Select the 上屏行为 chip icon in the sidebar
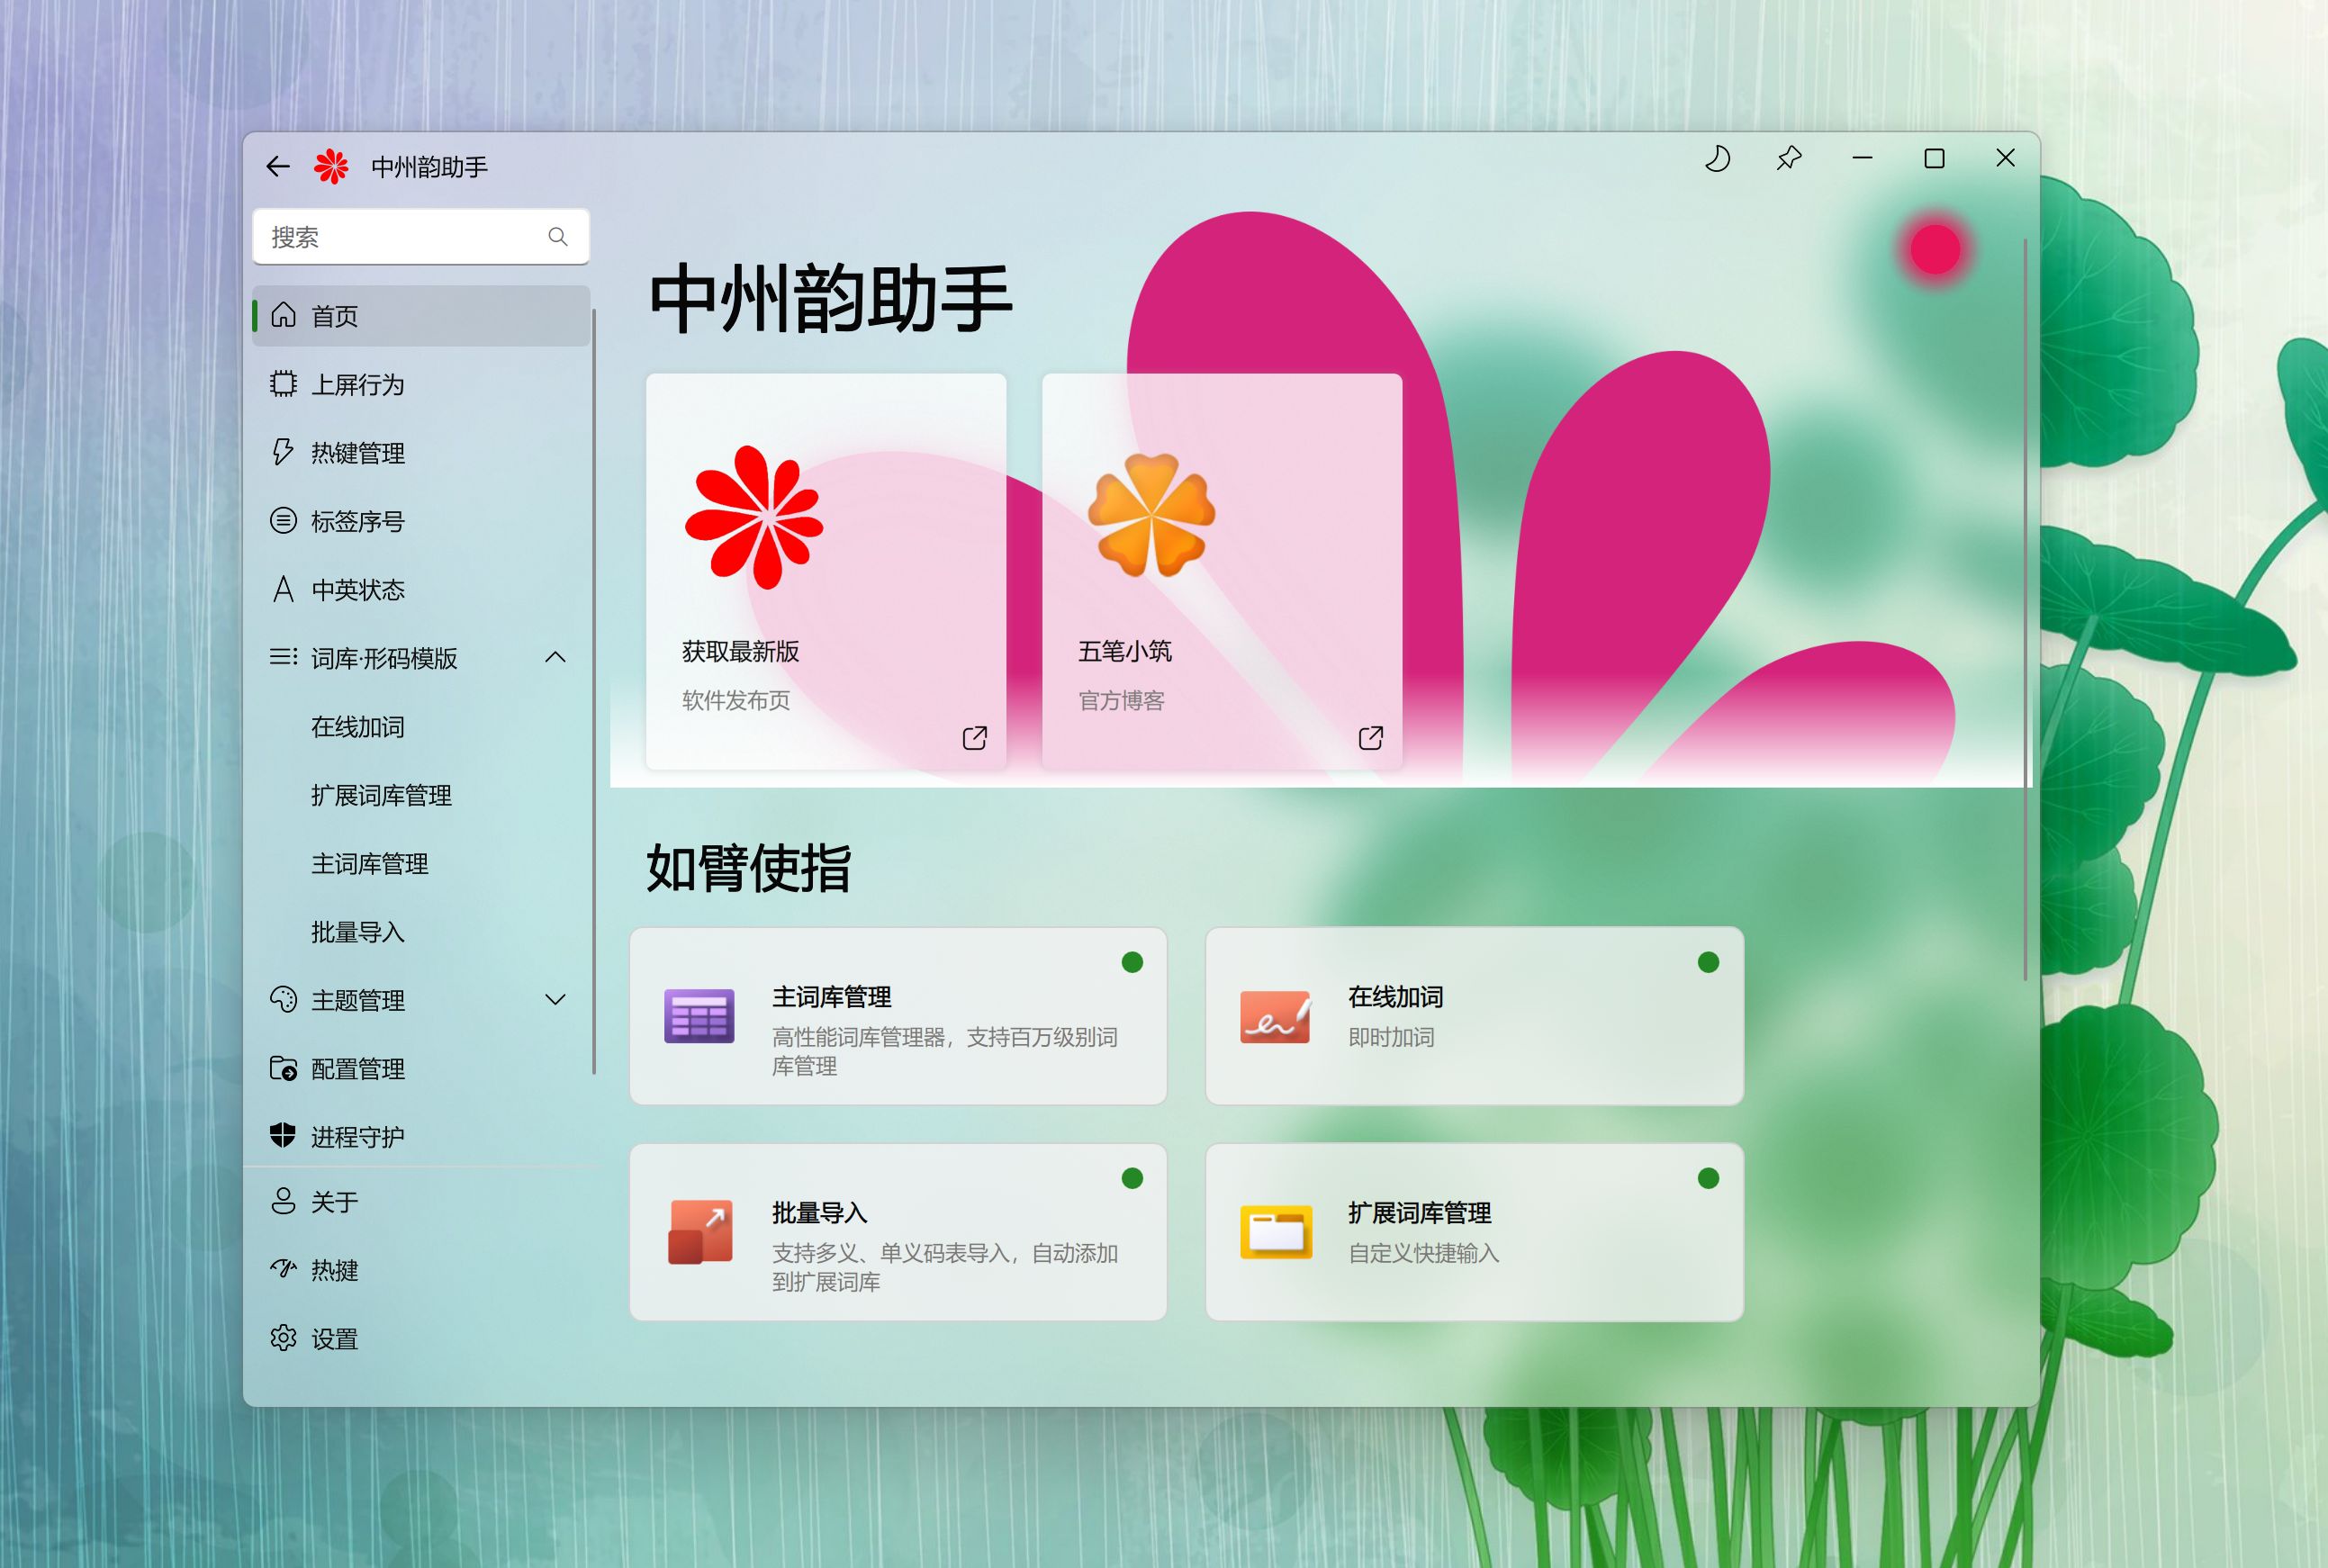 (283, 385)
